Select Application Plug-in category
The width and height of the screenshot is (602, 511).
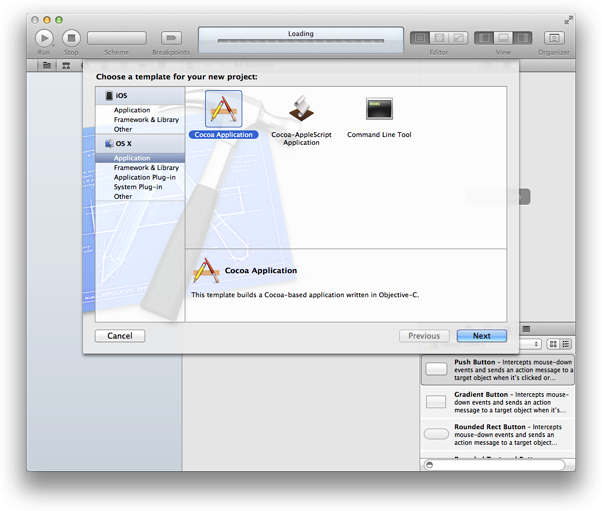(144, 177)
